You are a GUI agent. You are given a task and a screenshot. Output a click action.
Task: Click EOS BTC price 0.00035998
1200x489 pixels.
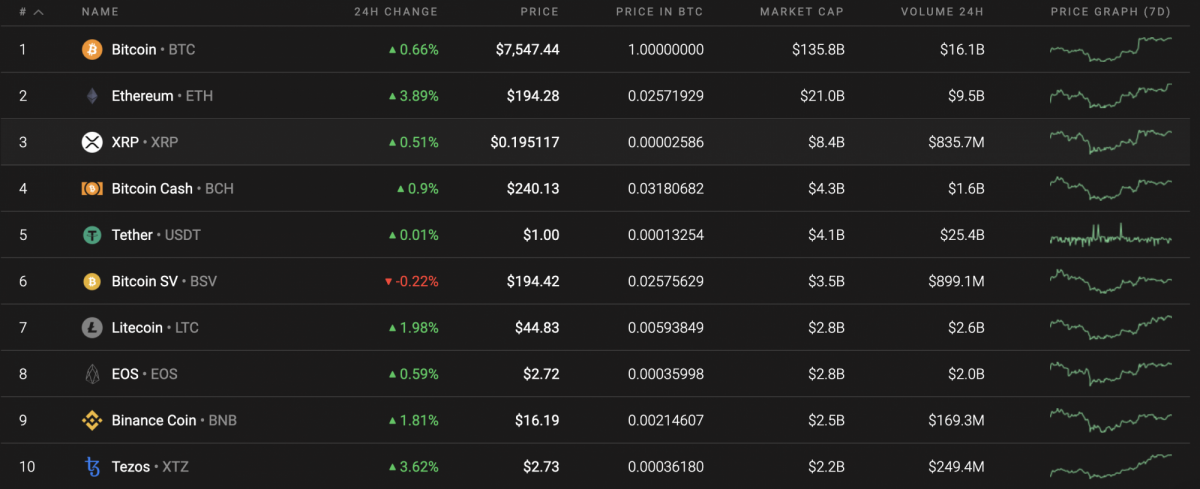(665, 374)
